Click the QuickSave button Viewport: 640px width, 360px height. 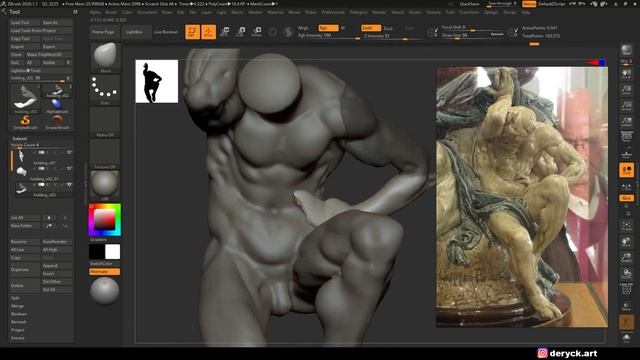point(469,4)
